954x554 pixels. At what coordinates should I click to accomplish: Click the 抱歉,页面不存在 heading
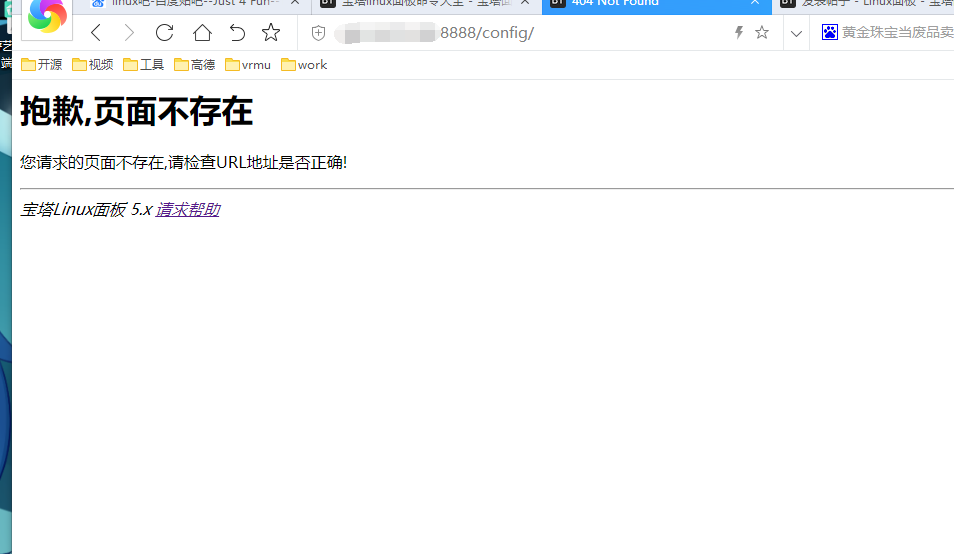coord(136,111)
